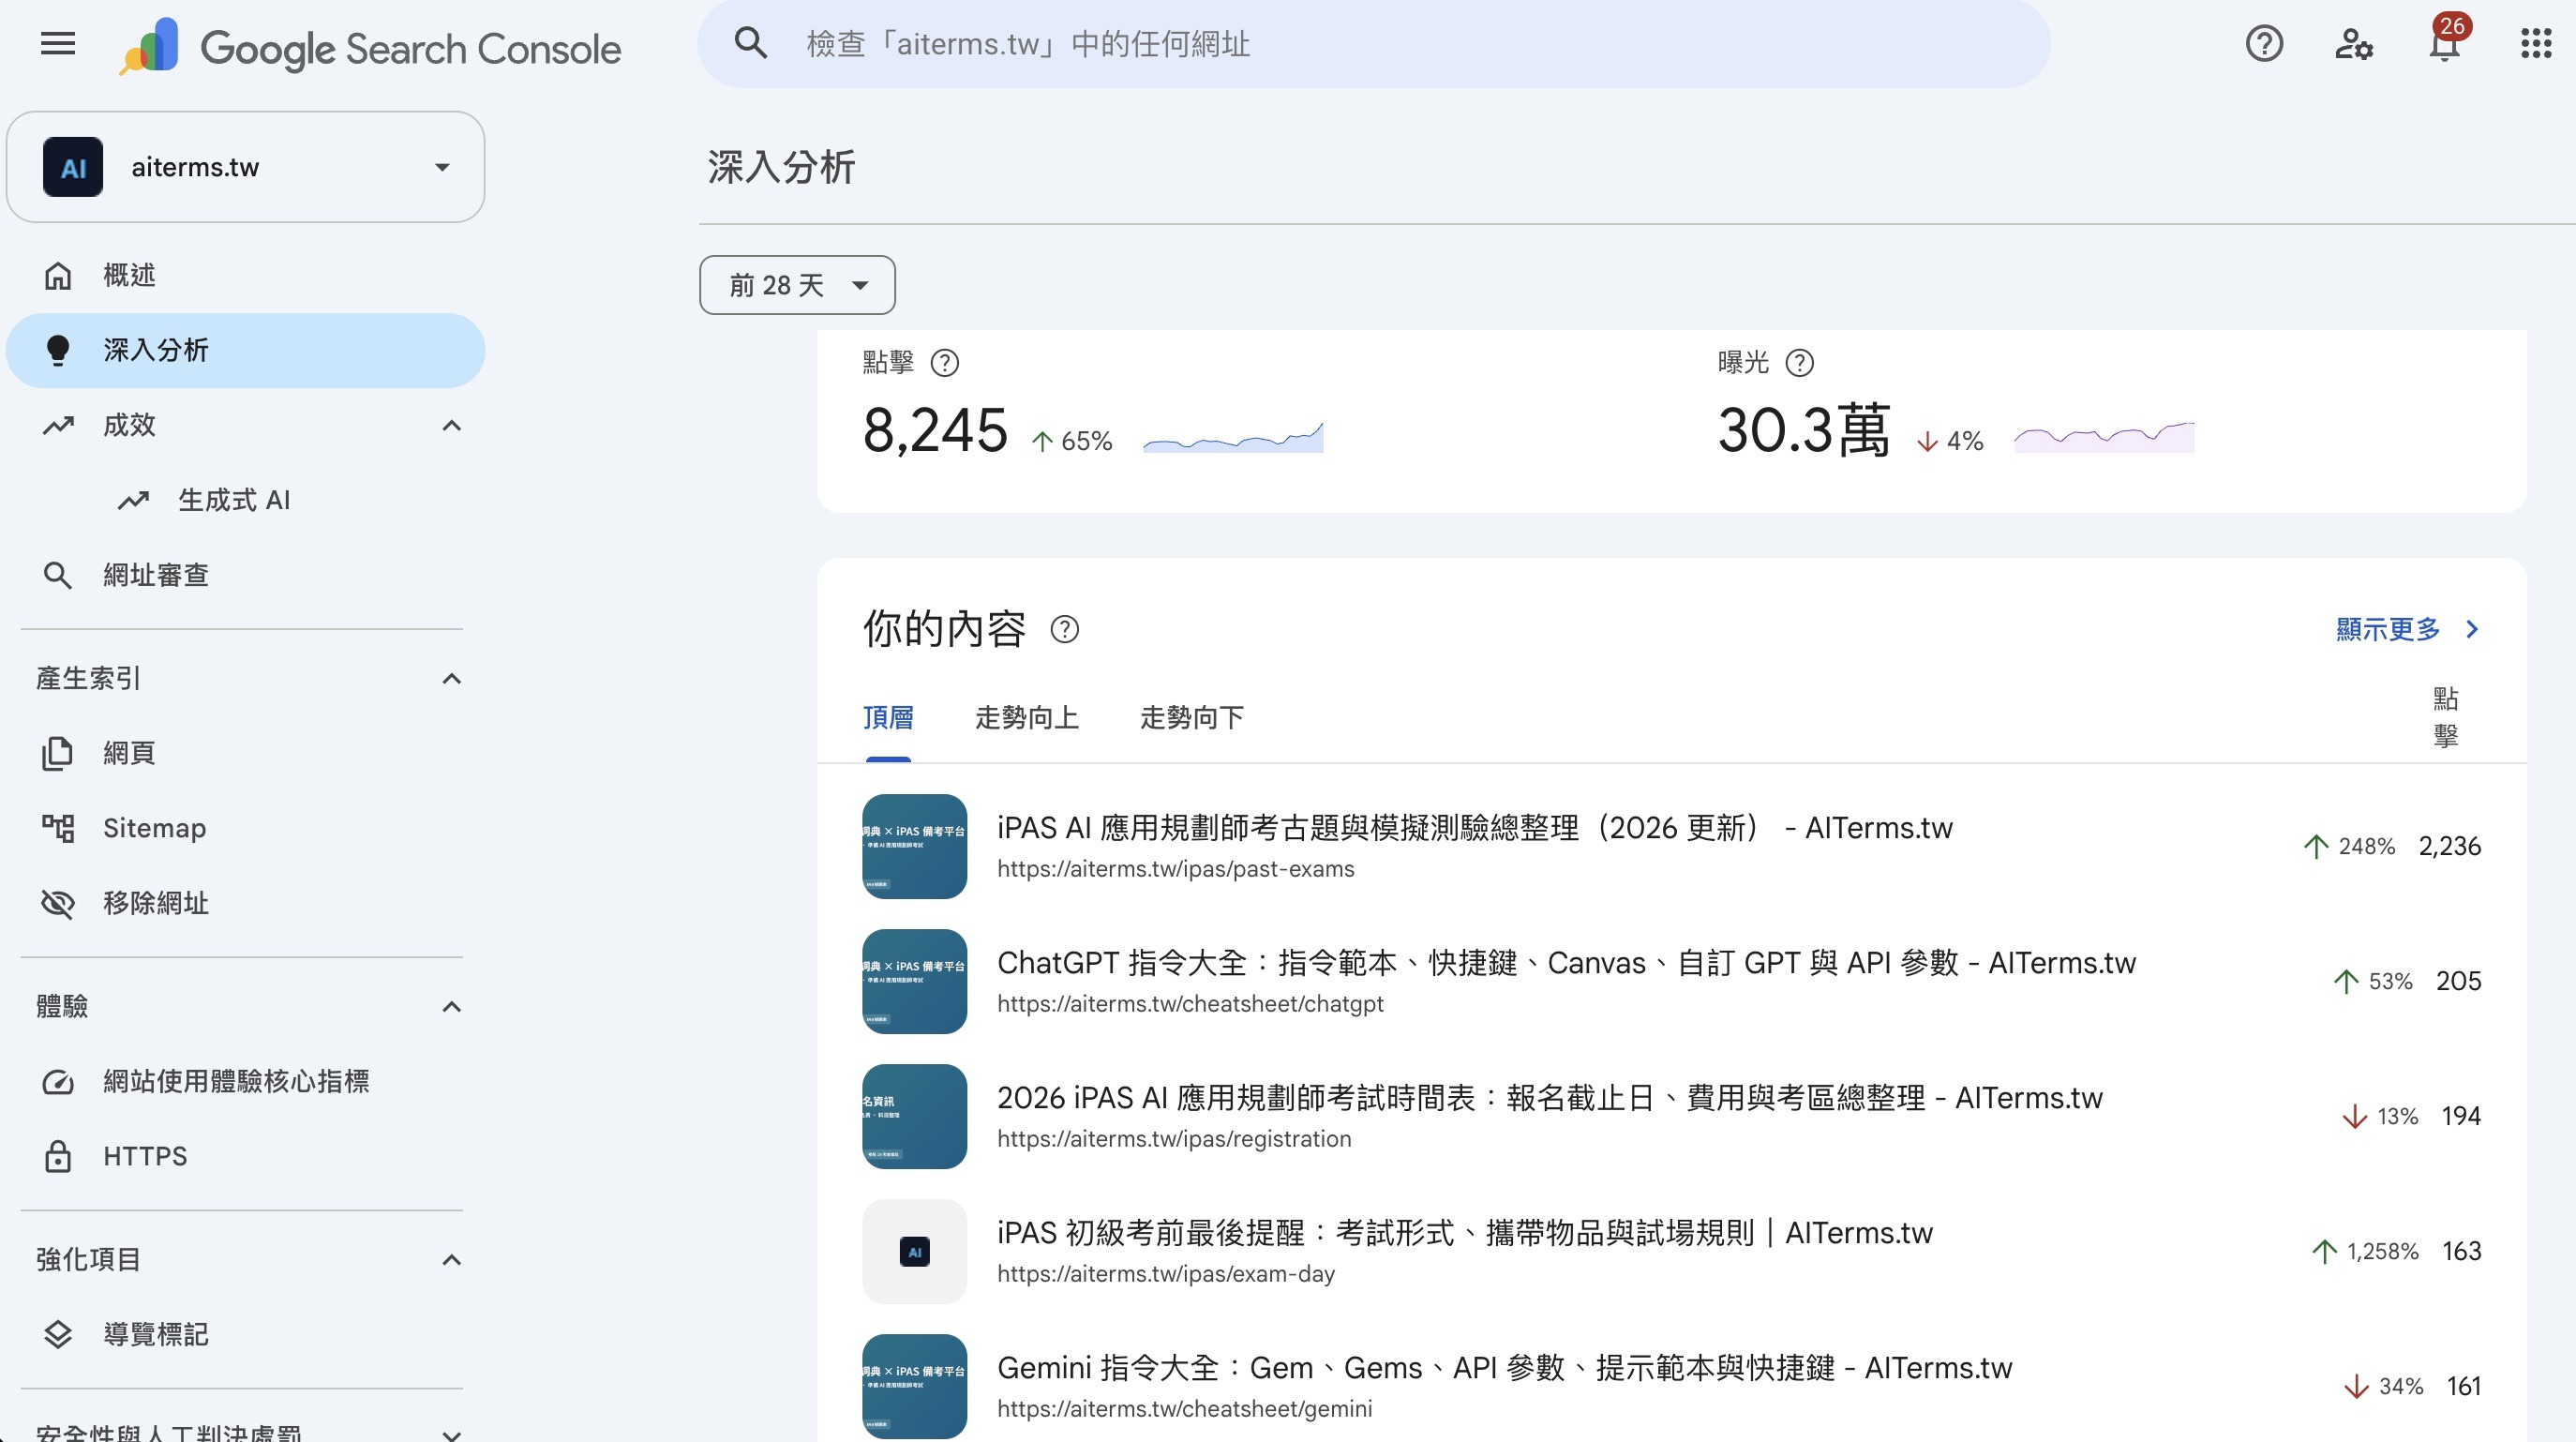Collapse the 體驗 section

tap(452, 1007)
